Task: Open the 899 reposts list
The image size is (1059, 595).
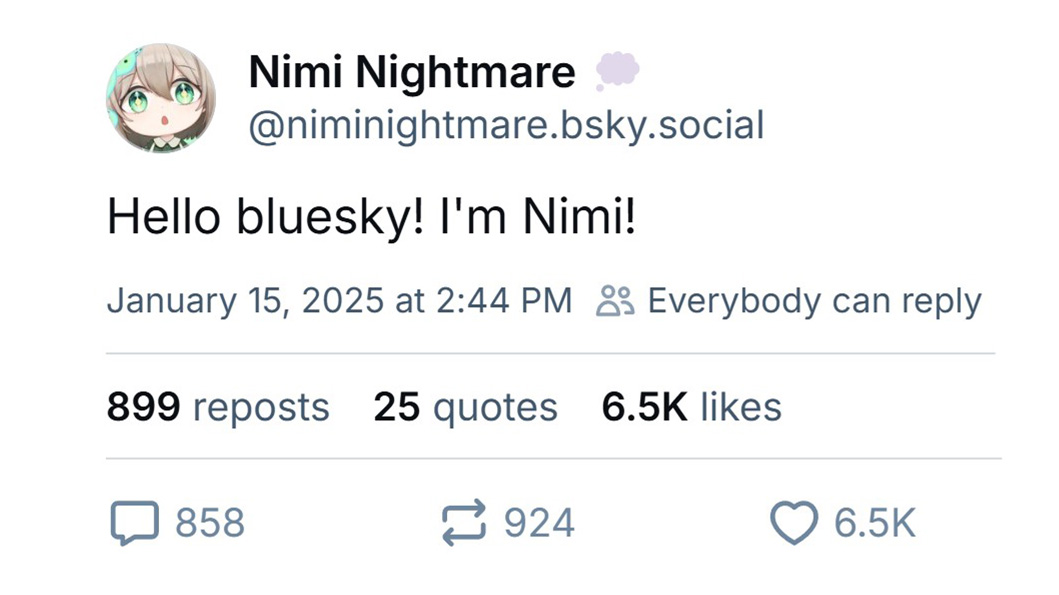Action: (218, 407)
